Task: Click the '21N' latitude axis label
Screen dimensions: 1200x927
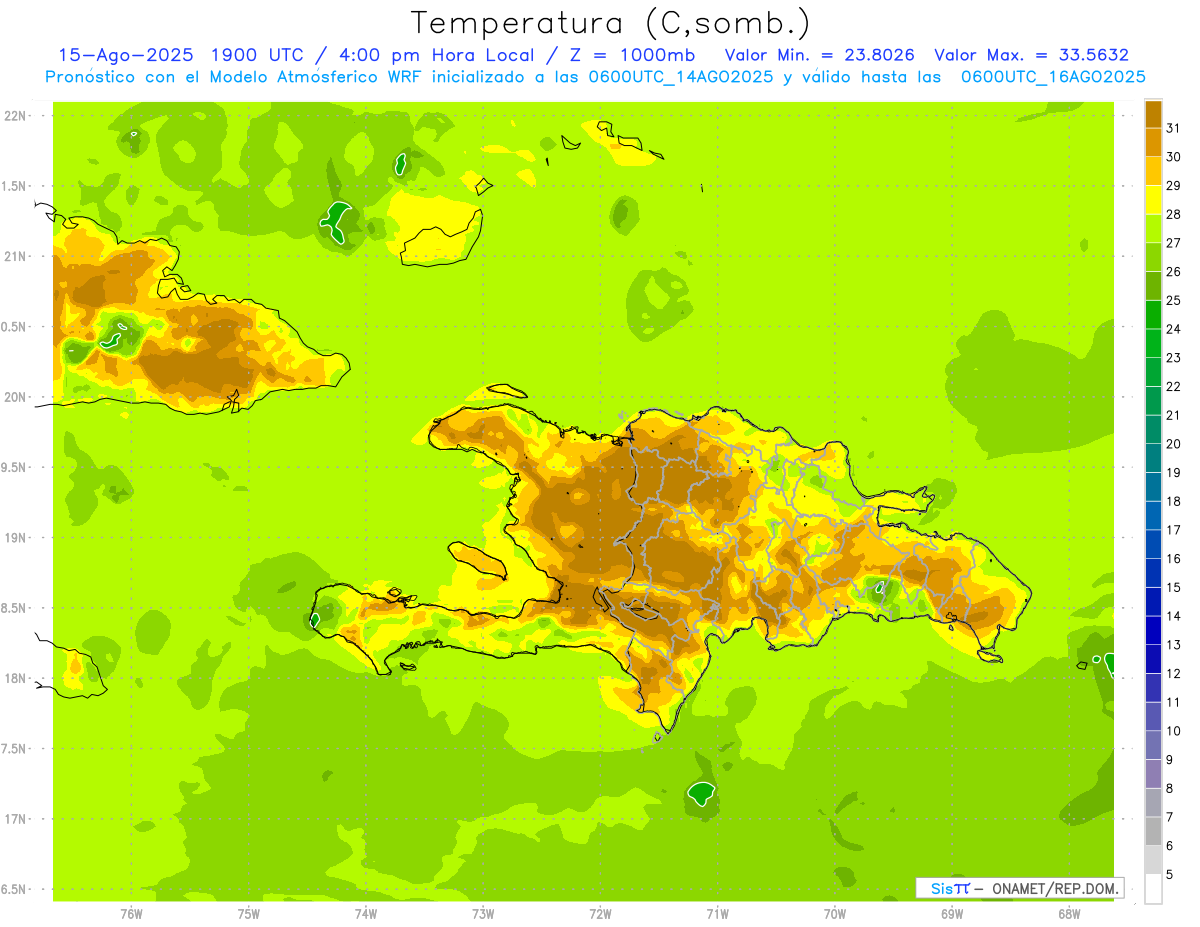Action: click(x=16, y=257)
